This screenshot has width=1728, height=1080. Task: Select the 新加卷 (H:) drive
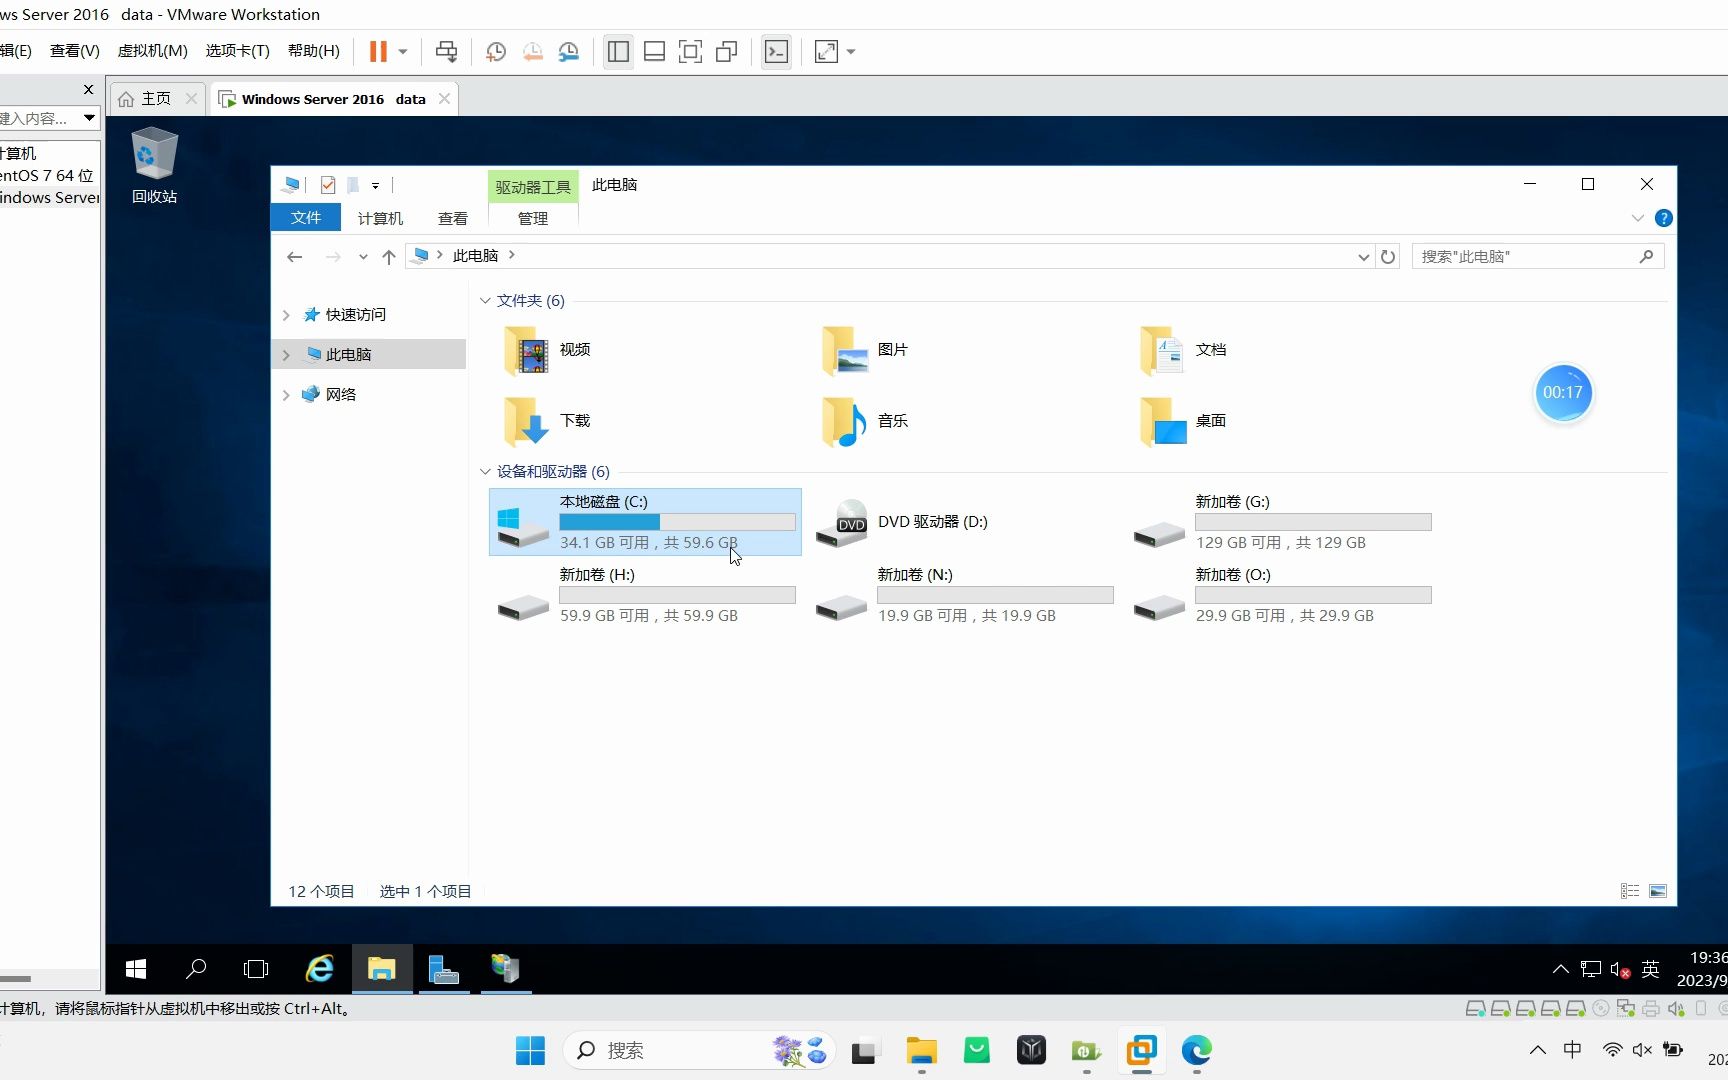(646, 595)
